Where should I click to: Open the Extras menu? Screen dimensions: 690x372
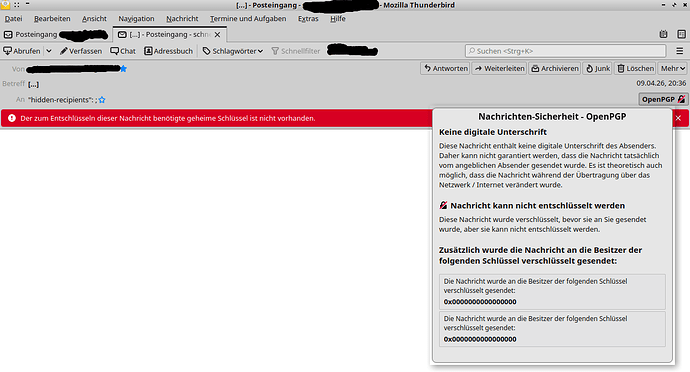[x=308, y=18]
